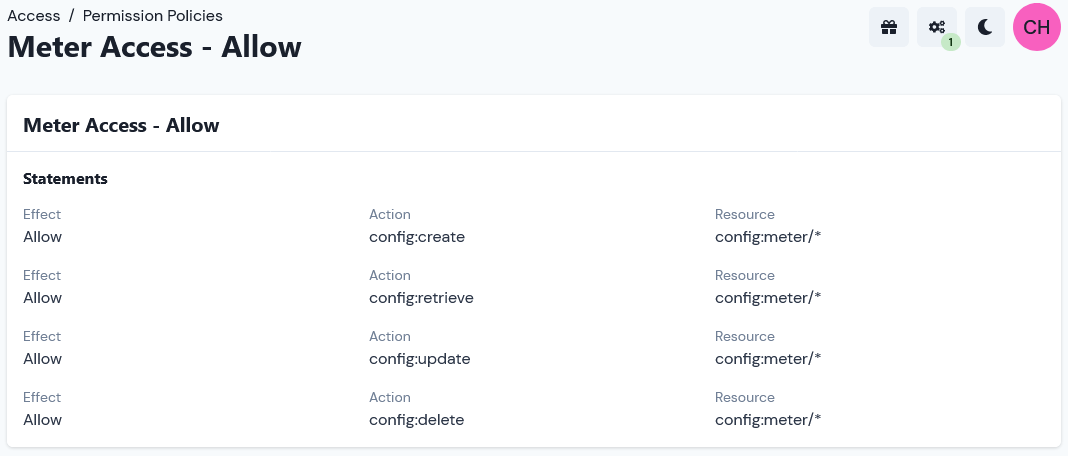Open the CH user avatar menu

pos(1037,27)
